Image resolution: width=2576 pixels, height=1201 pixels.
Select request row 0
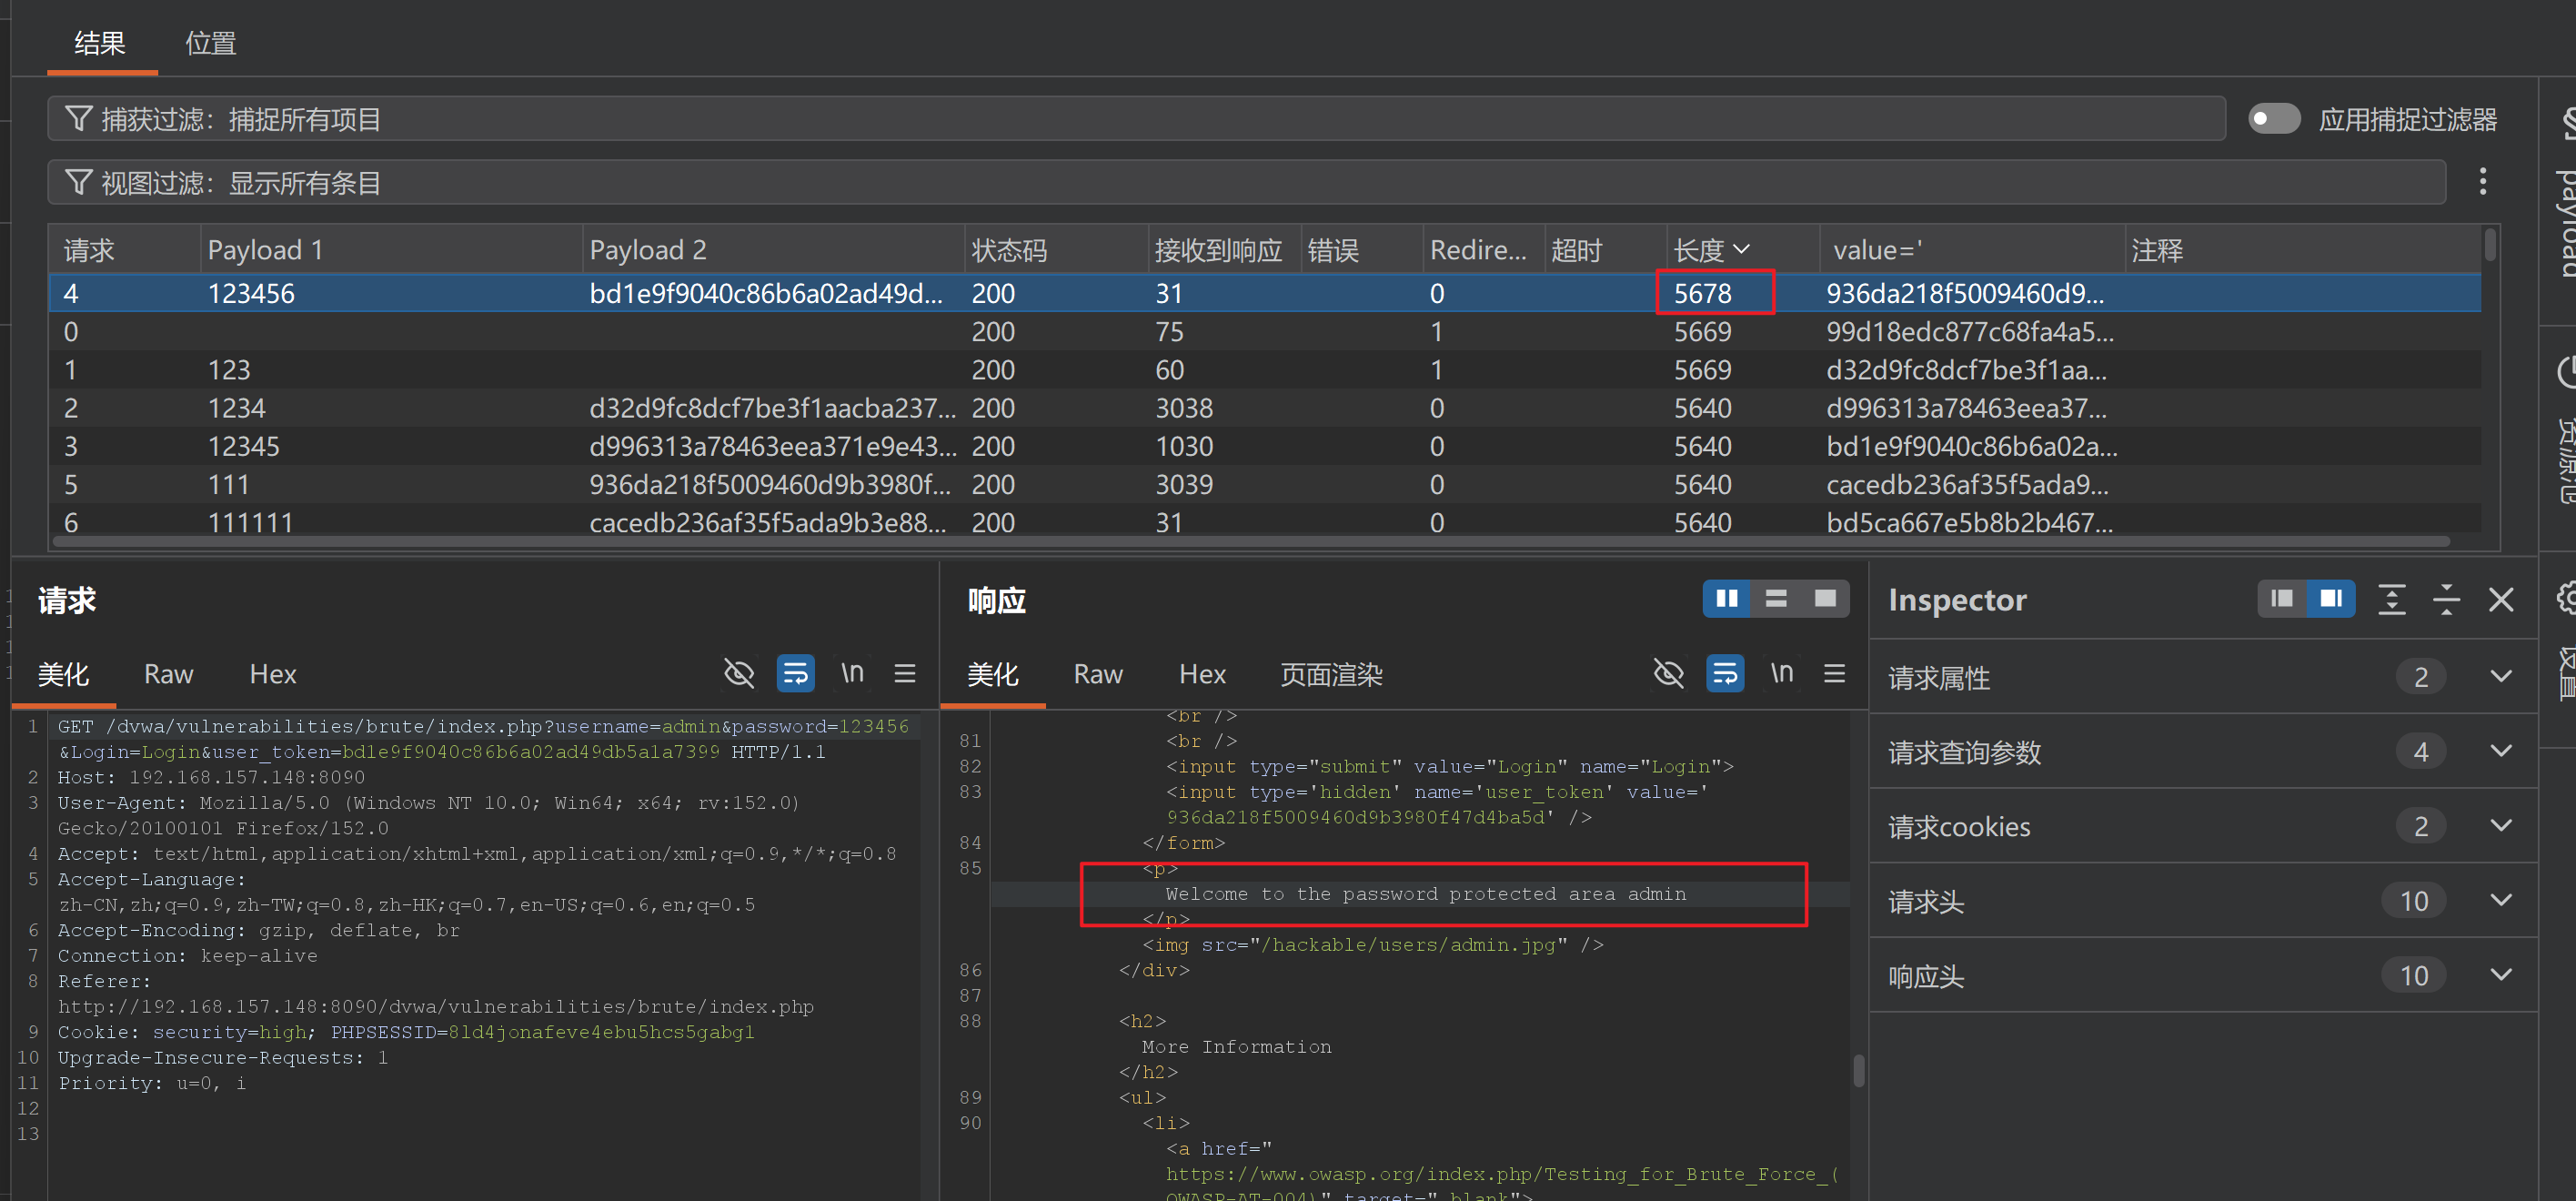(x=1265, y=331)
